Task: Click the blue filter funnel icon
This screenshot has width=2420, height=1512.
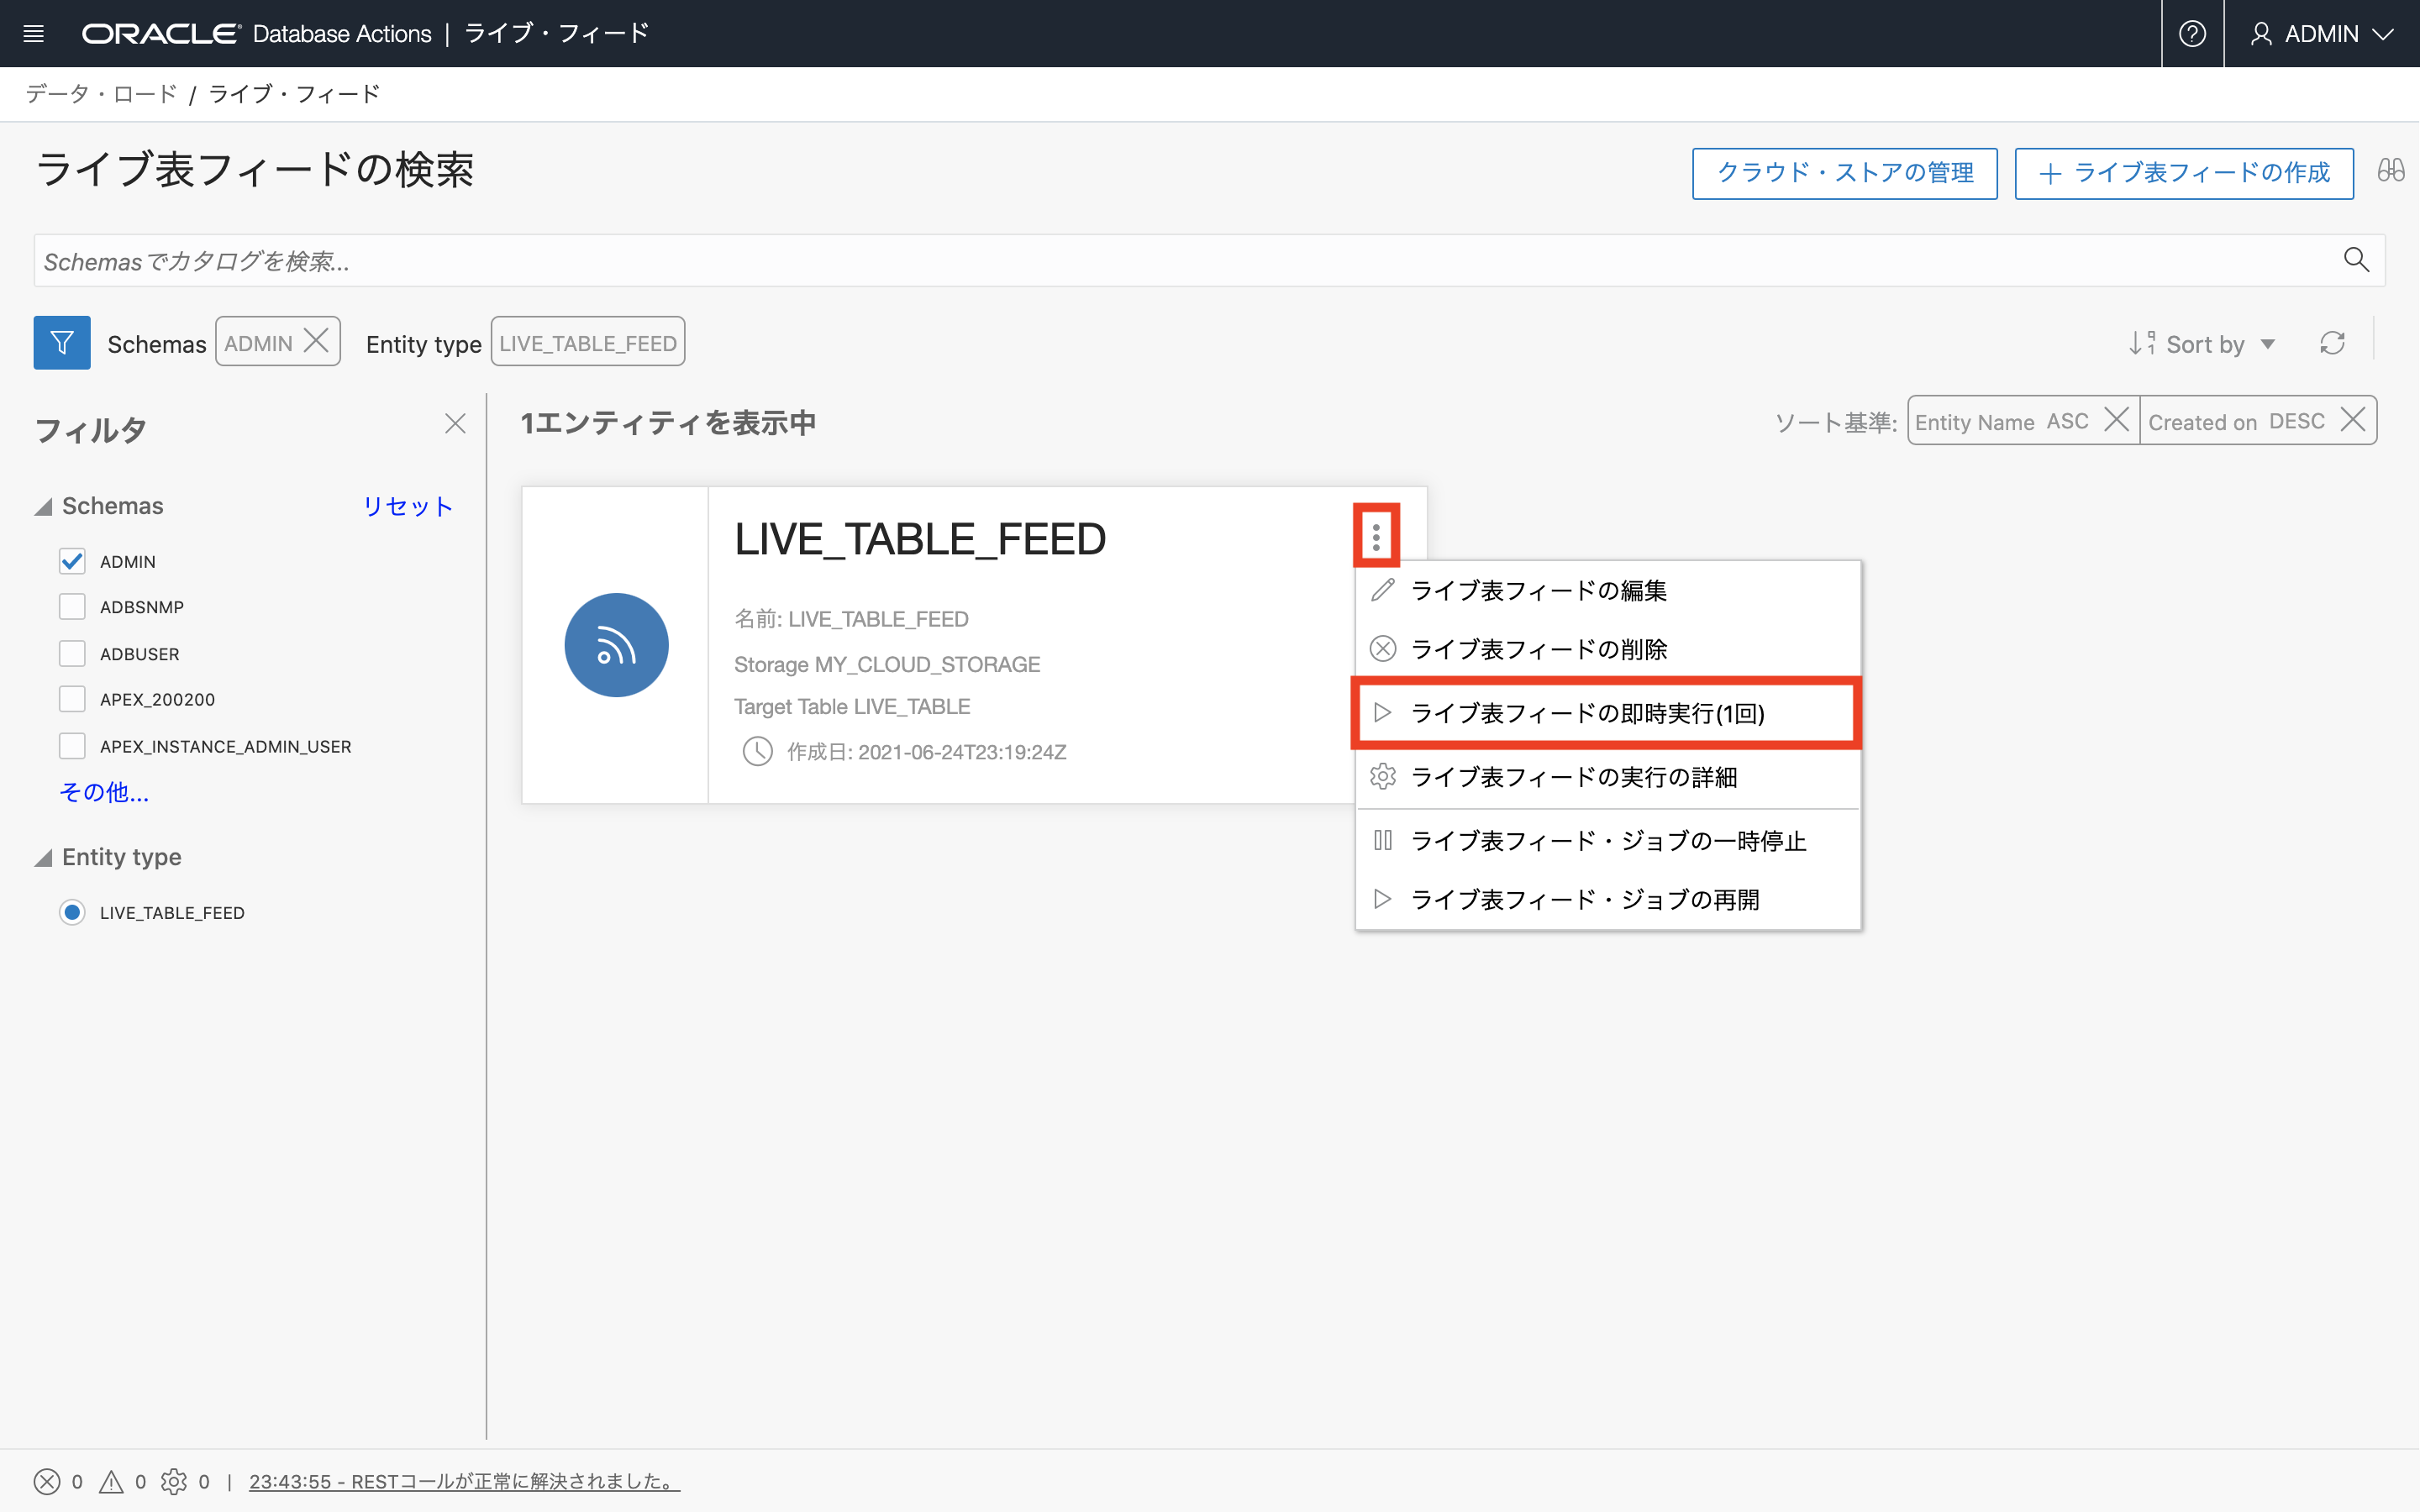Action: coord(61,343)
